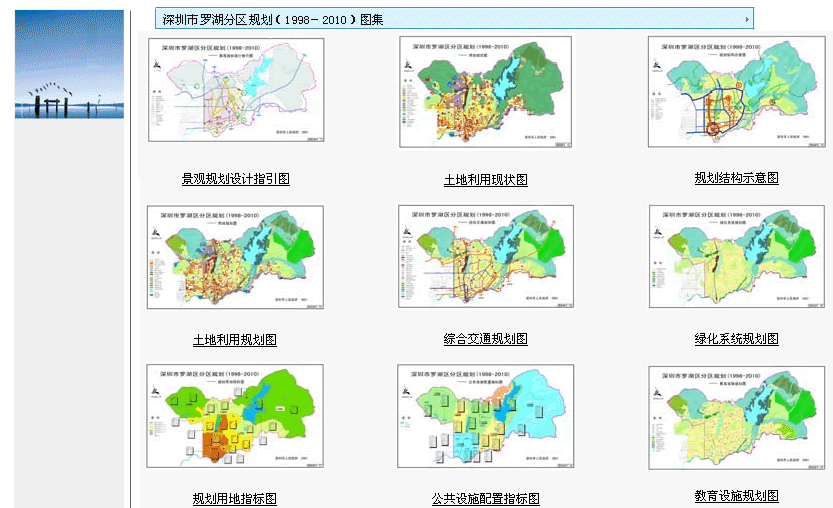Open the 规划用地指标图 thumbnail map
Image resolution: width=833 pixels, height=508 pixels.
[x=236, y=417]
